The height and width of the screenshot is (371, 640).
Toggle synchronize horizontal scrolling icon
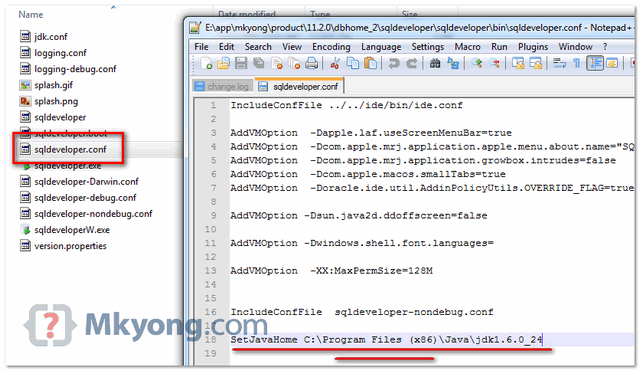tap(536, 63)
